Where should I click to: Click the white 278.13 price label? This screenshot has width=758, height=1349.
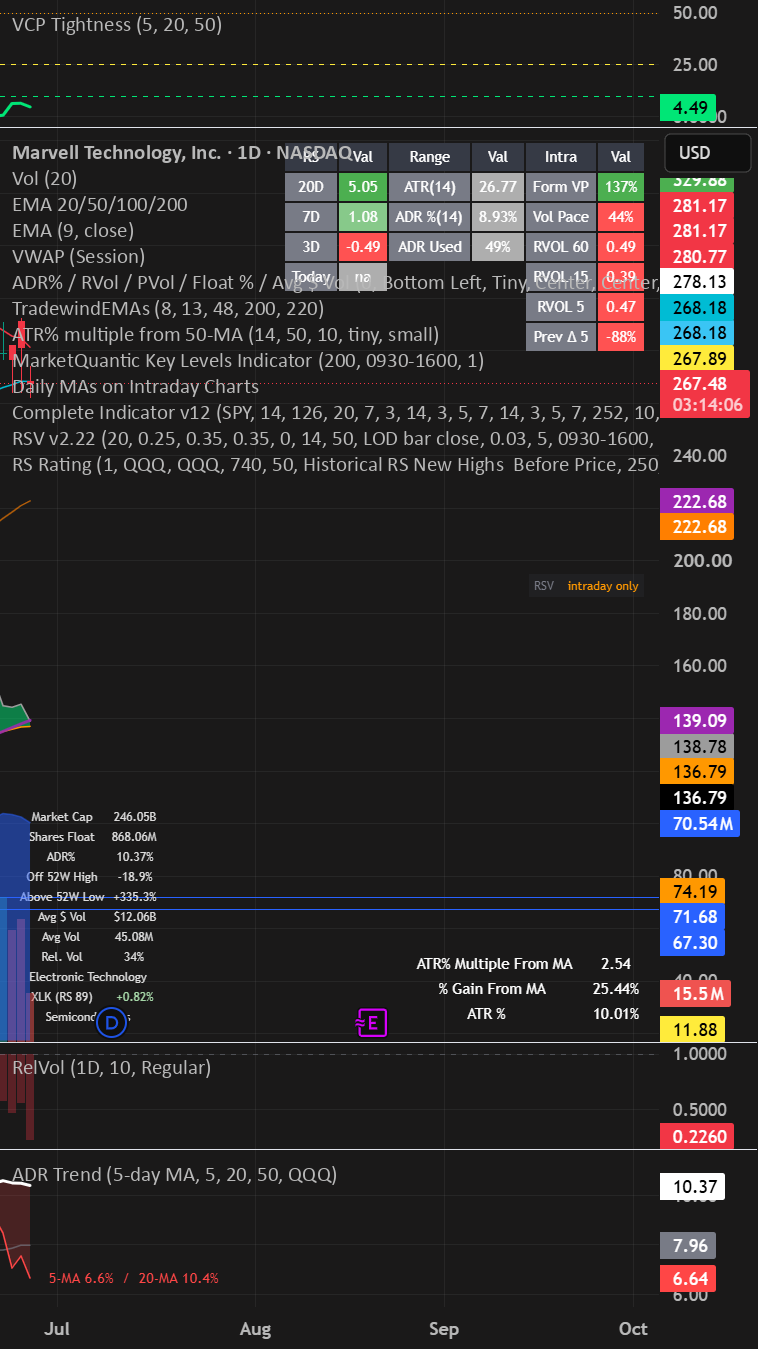(697, 281)
